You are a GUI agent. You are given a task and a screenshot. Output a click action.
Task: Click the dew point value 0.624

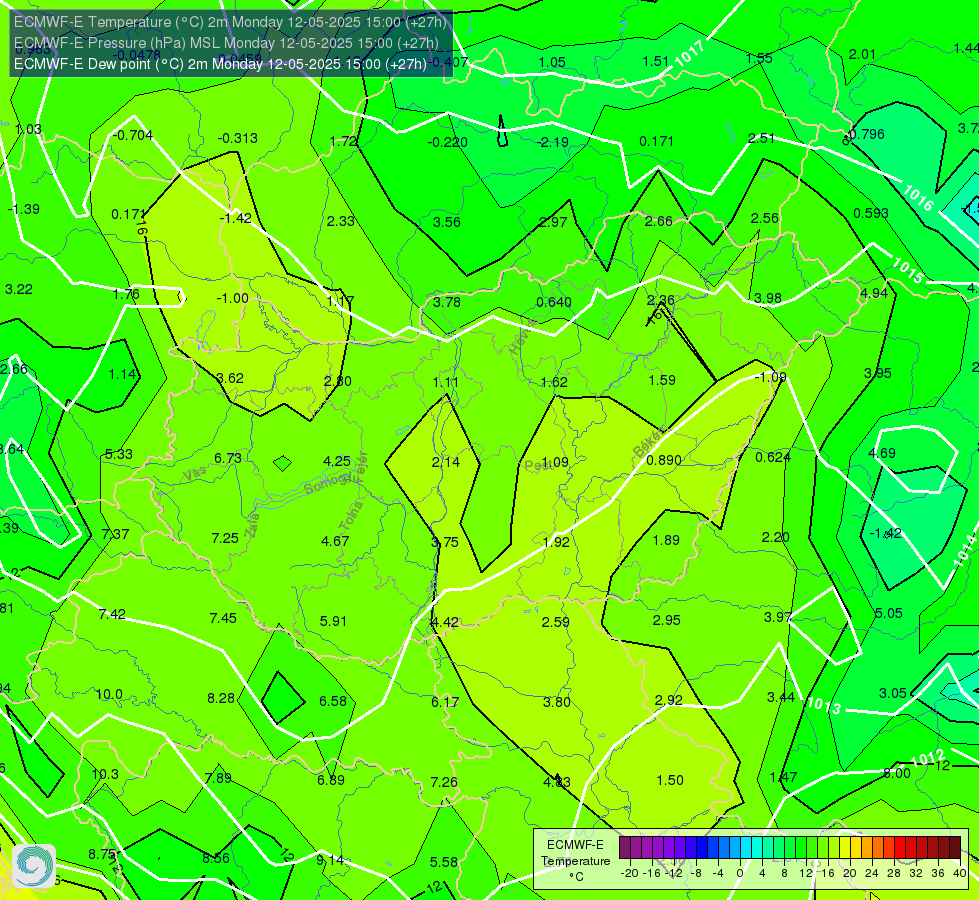[773, 457]
